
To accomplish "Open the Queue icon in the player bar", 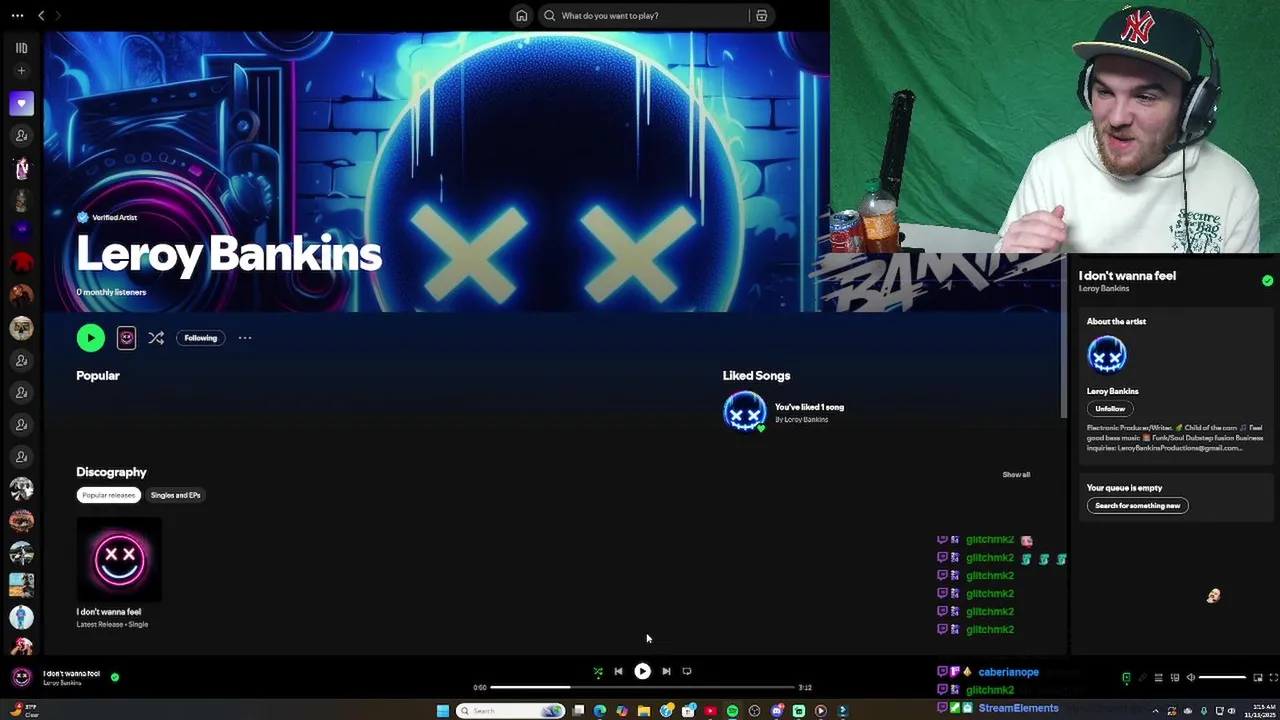I will coord(1159,678).
